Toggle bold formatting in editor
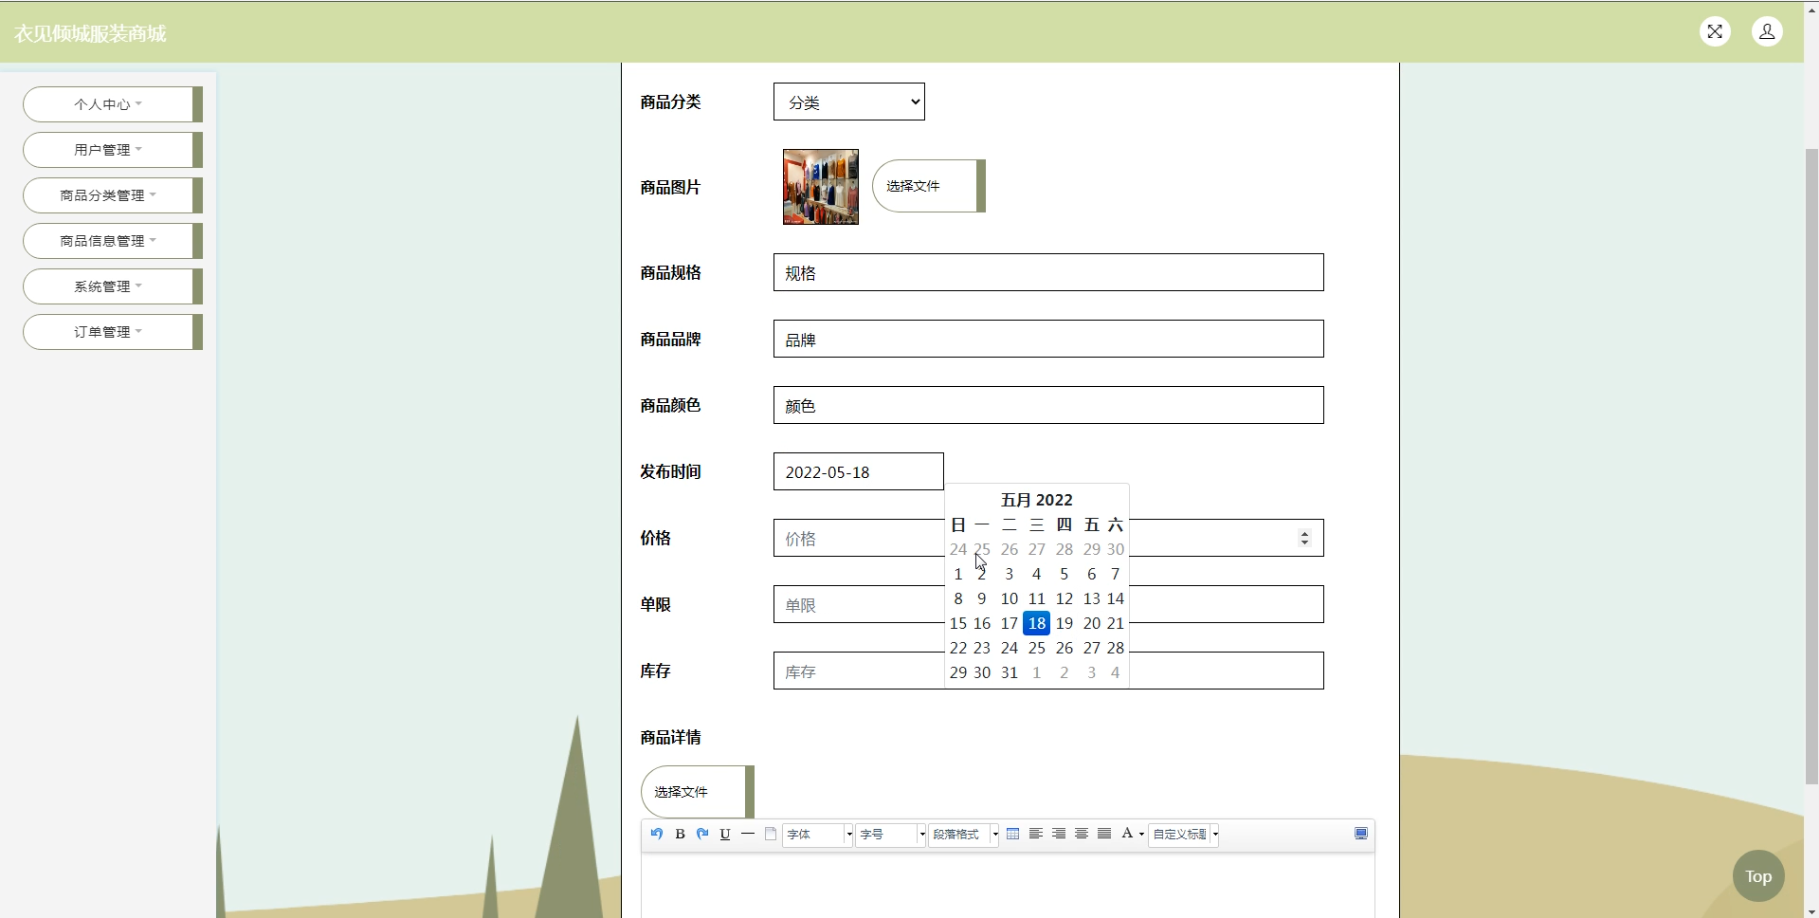 (680, 834)
